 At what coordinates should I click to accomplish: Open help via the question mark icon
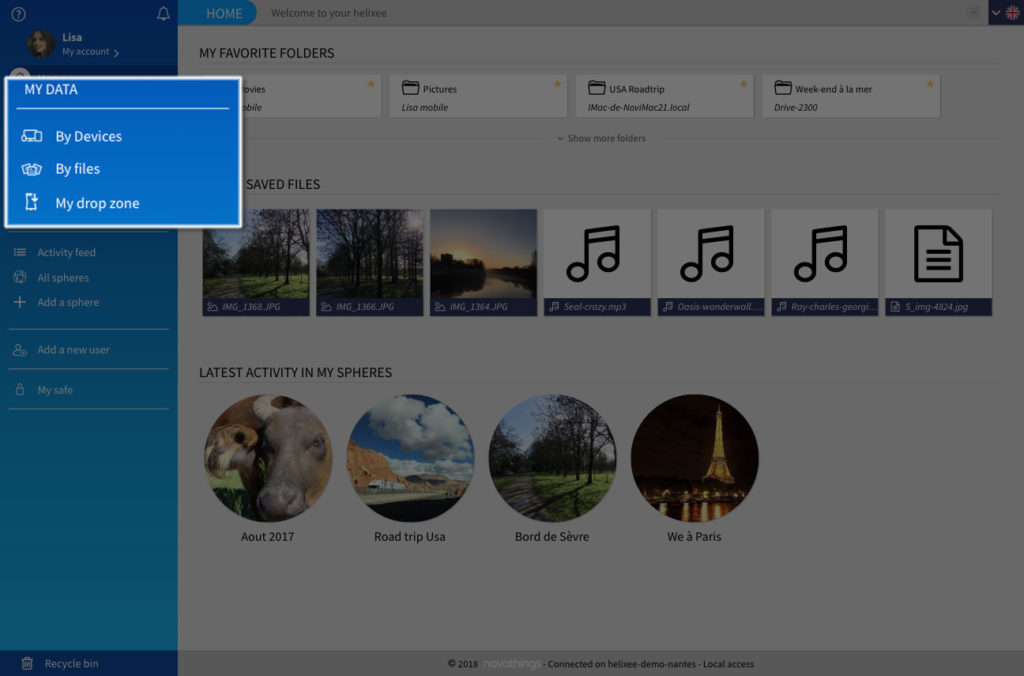point(18,14)
